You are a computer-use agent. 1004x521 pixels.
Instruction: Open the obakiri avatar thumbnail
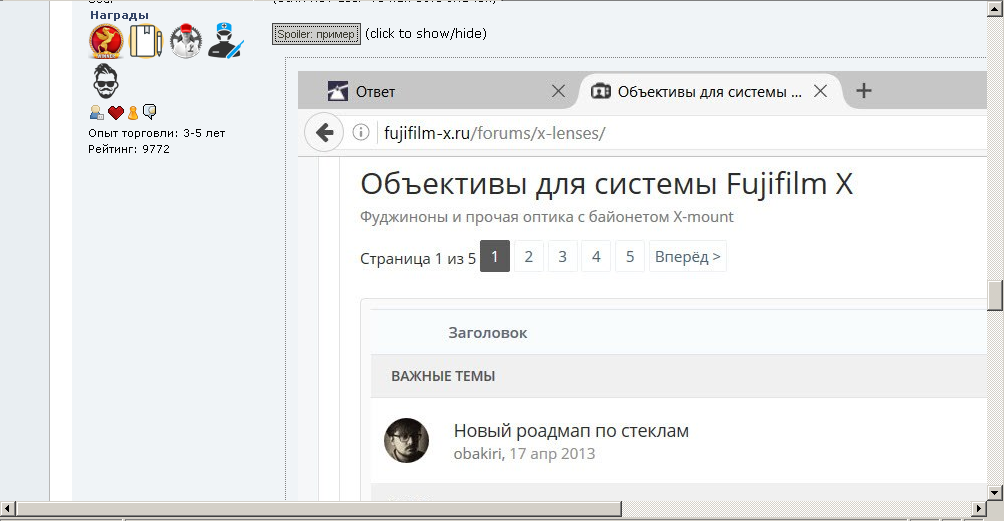tap(407, 440)
